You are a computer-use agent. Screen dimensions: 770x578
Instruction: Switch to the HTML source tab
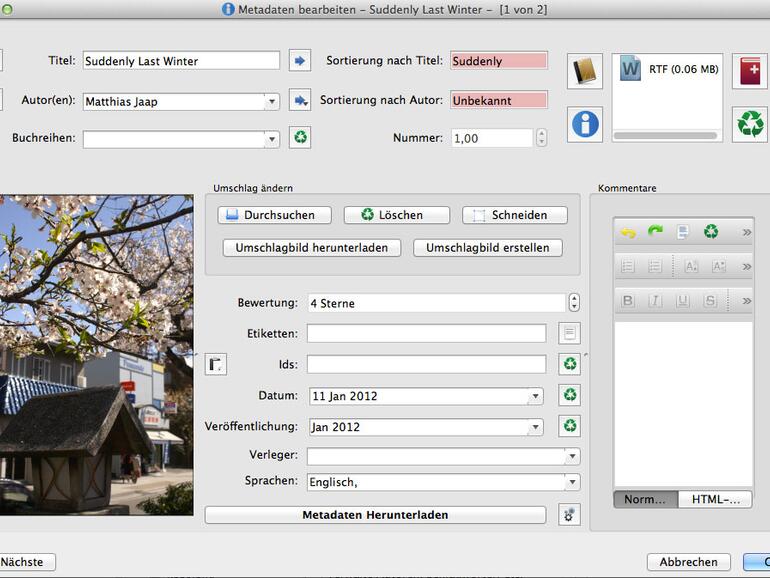716,499
